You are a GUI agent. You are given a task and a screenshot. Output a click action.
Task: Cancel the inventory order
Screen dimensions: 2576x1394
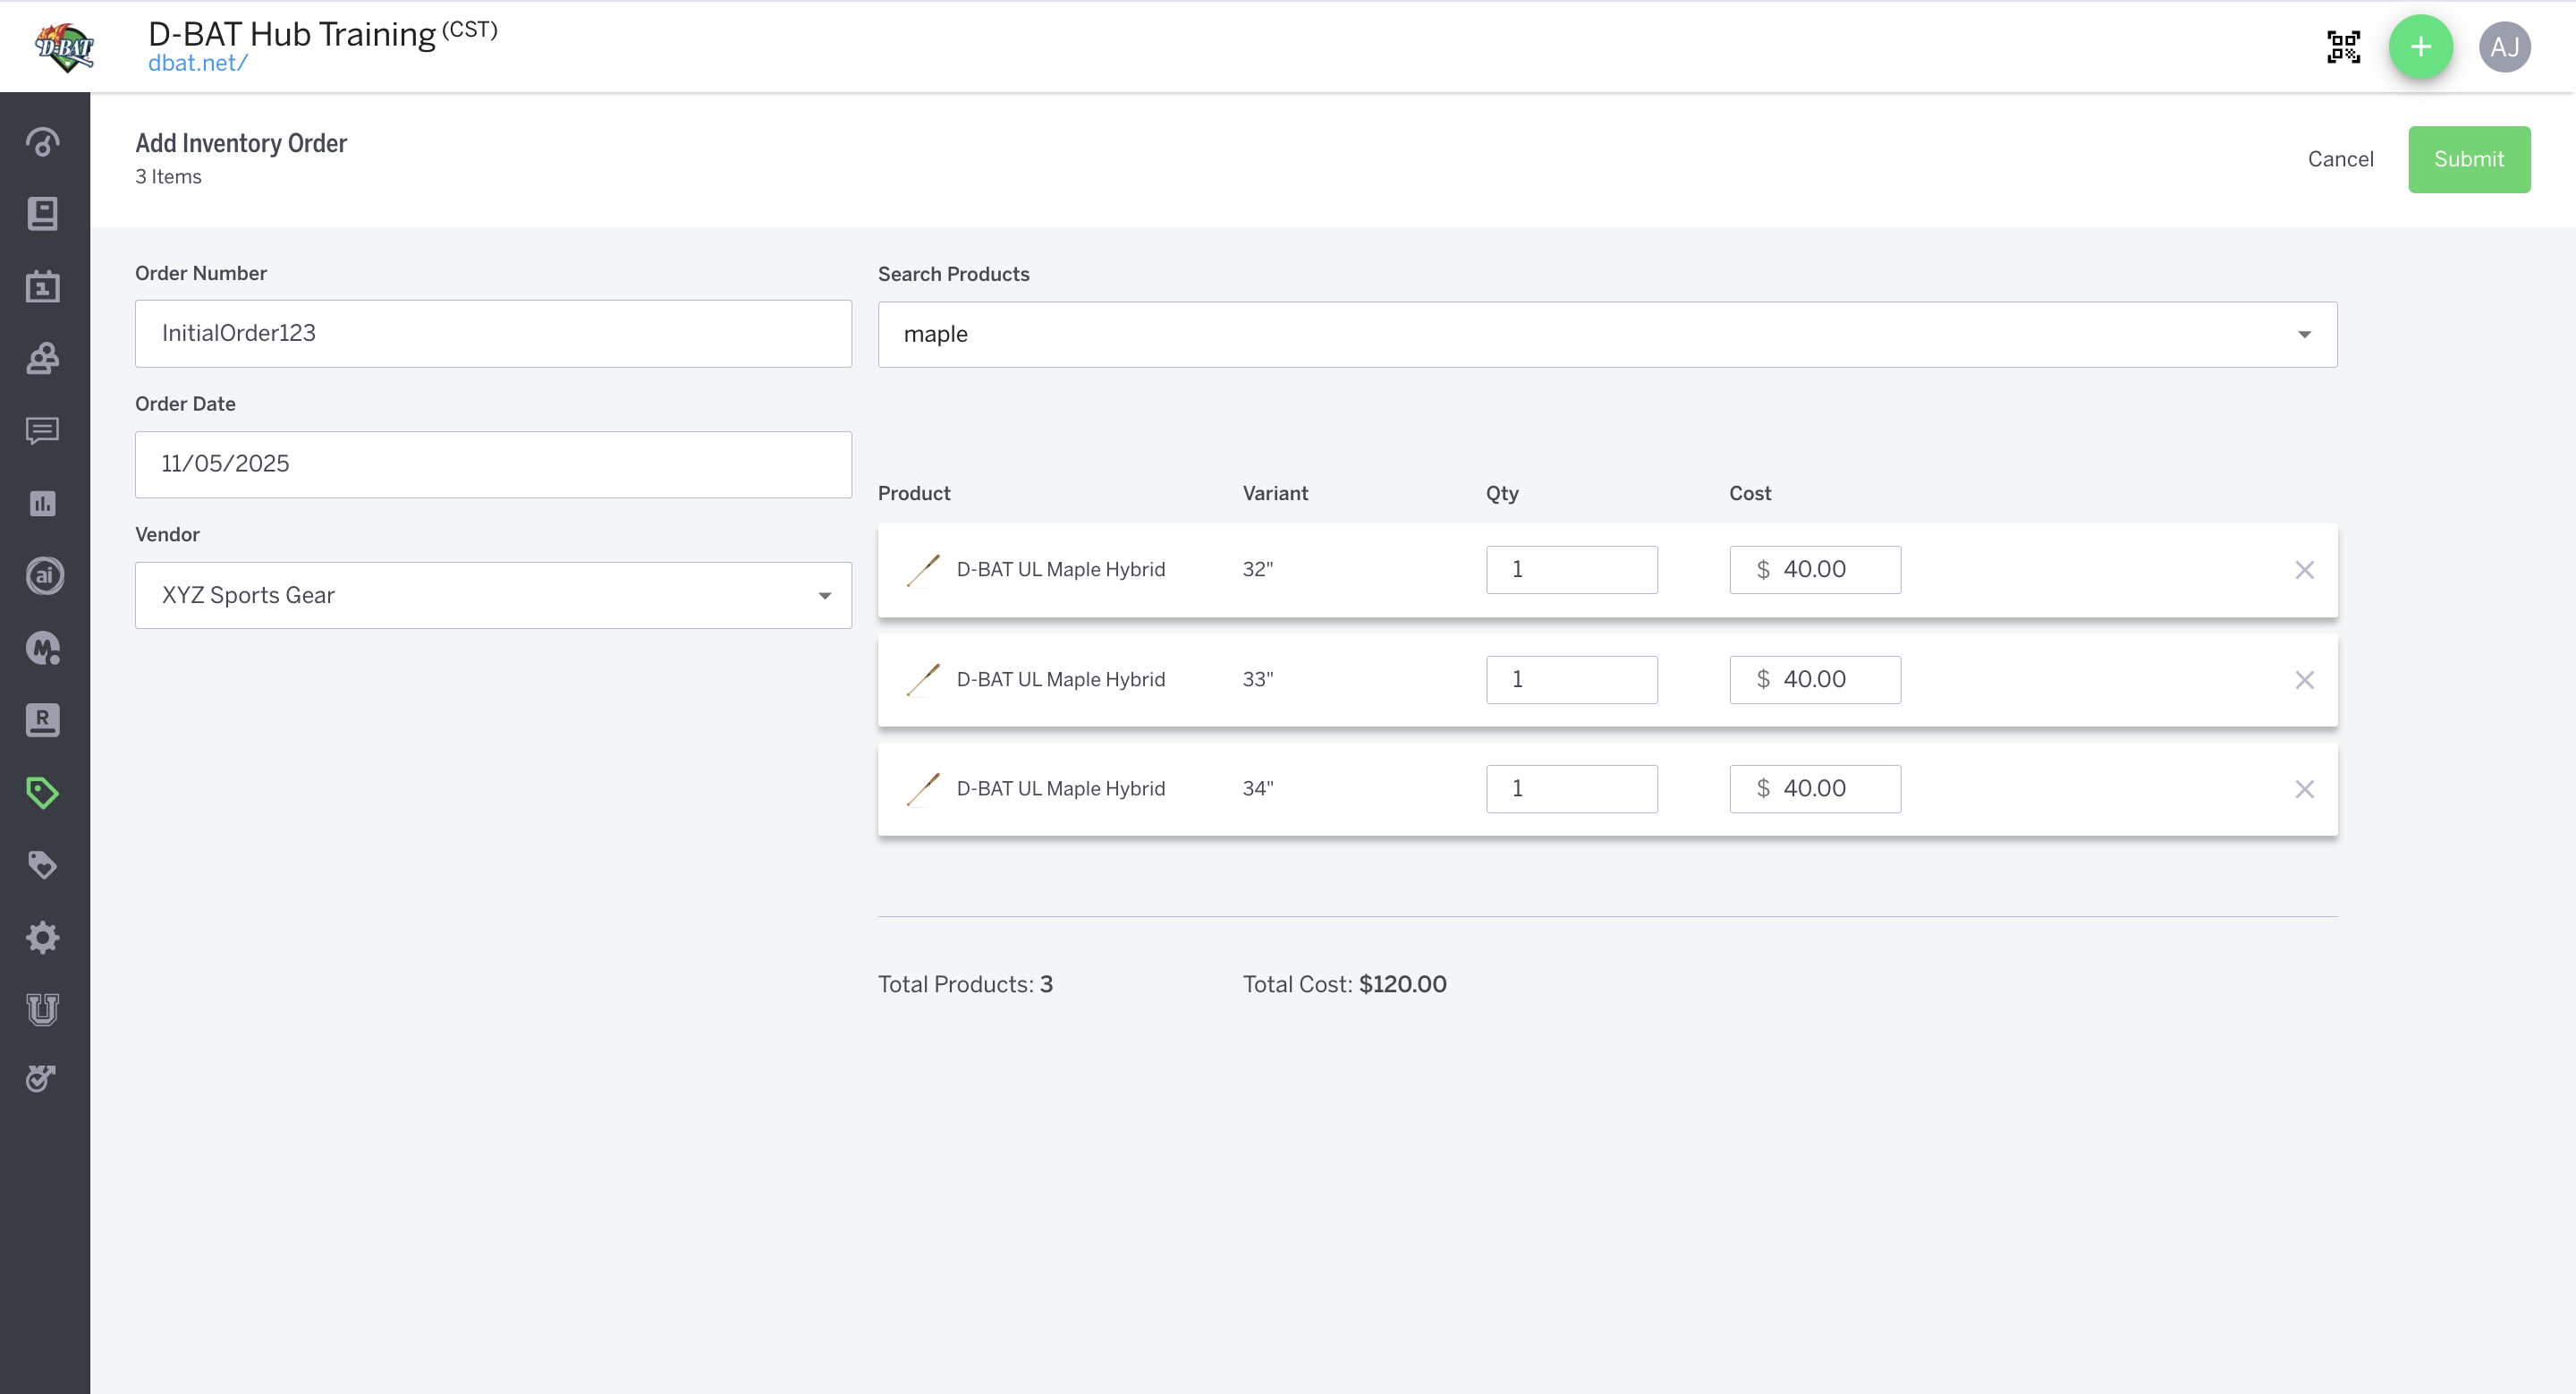click(x=2340, y=159)
